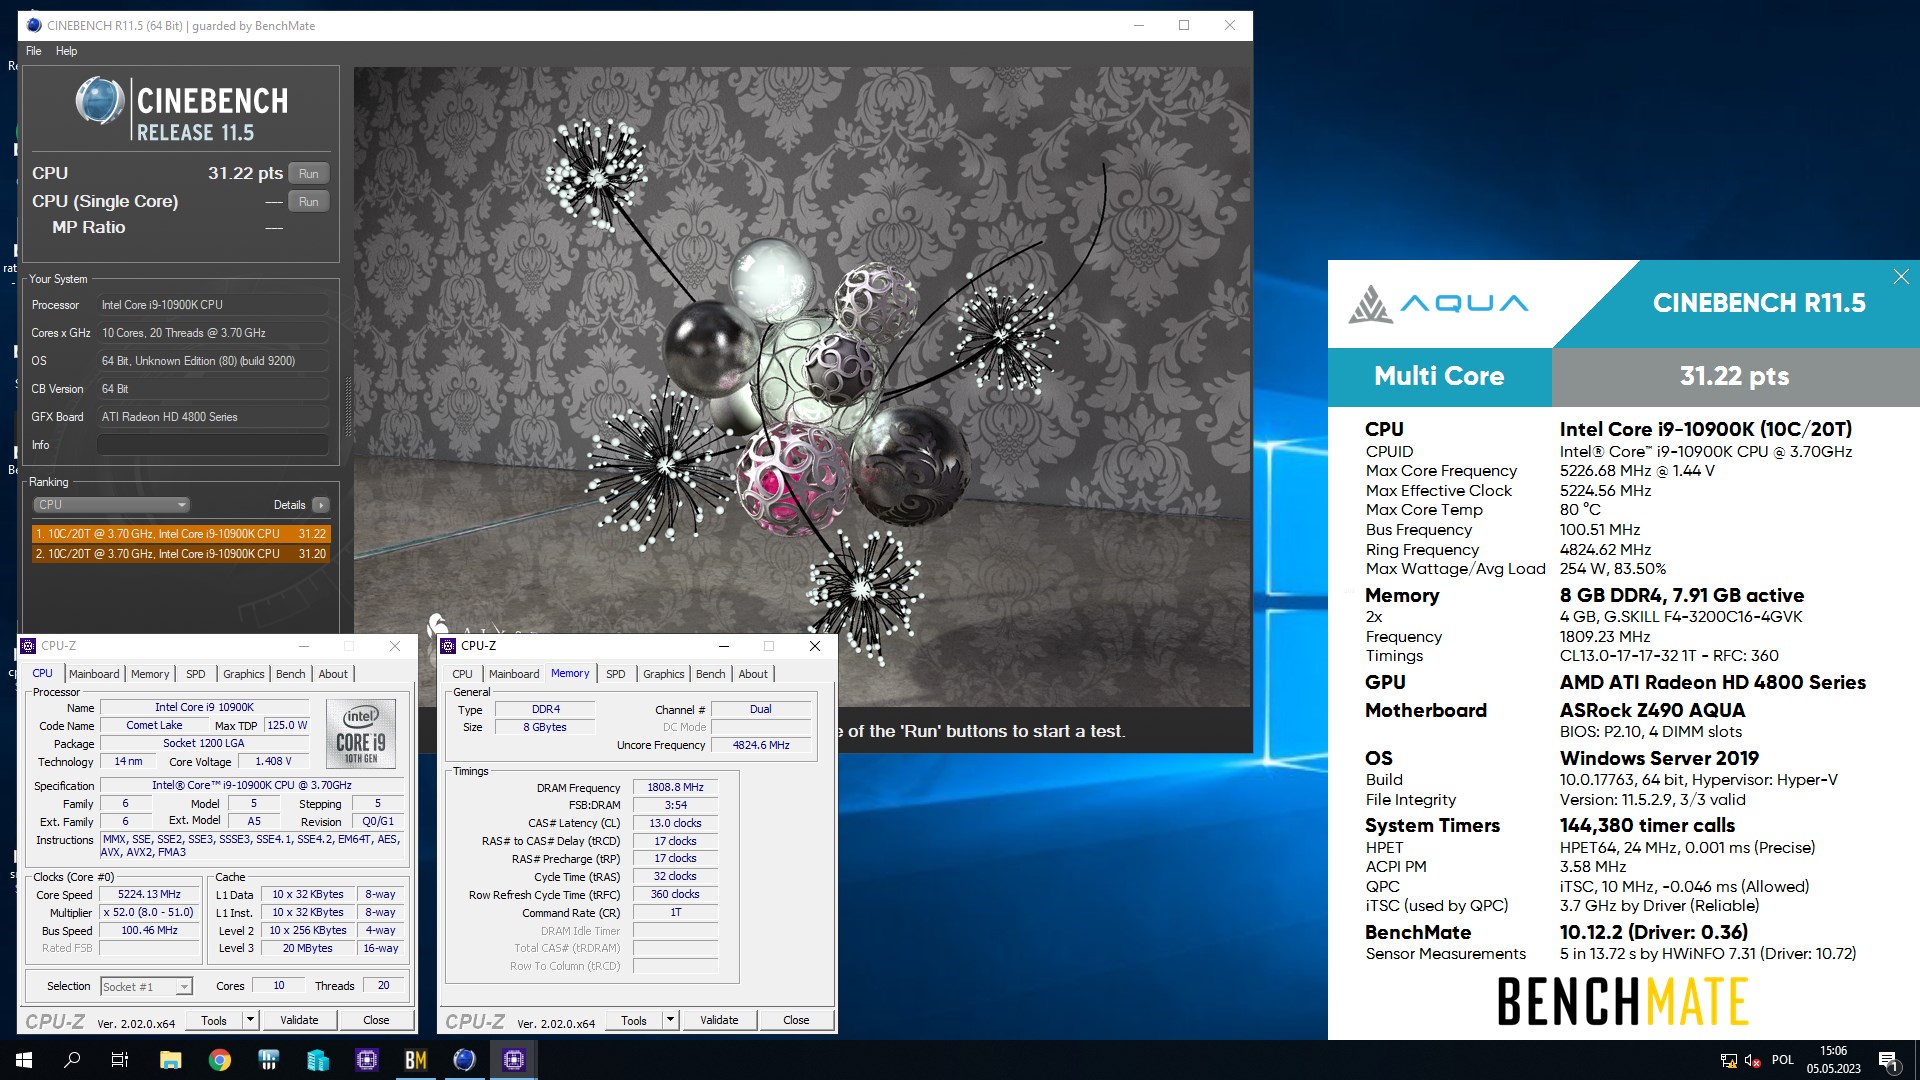The width and height of the screenshot is (1920, 1080).
Task: Switch to the highlighted CPU-Z taskbar icon
Action: [x=514, y=1060]
